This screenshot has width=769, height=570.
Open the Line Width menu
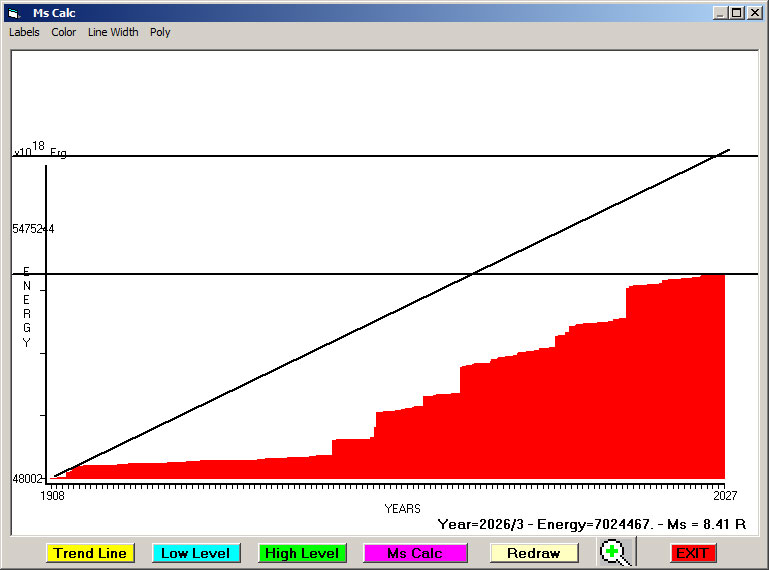(x=113, y=32)
